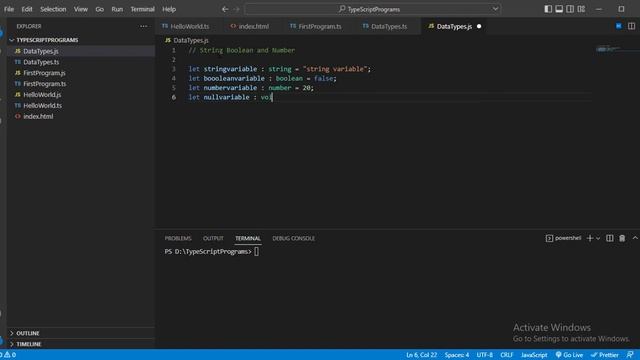This screenshot has width=640, height=360.
Task: Open HelloWorld.ts in the Explorer
Action: click(x=81, y=105)
